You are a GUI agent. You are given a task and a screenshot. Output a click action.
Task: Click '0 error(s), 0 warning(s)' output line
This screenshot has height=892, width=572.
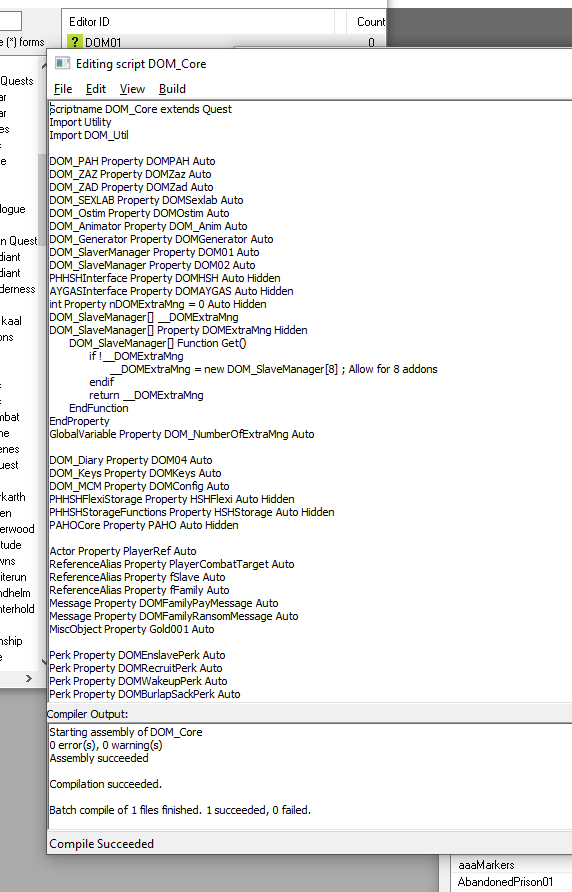tap(106, 745)
